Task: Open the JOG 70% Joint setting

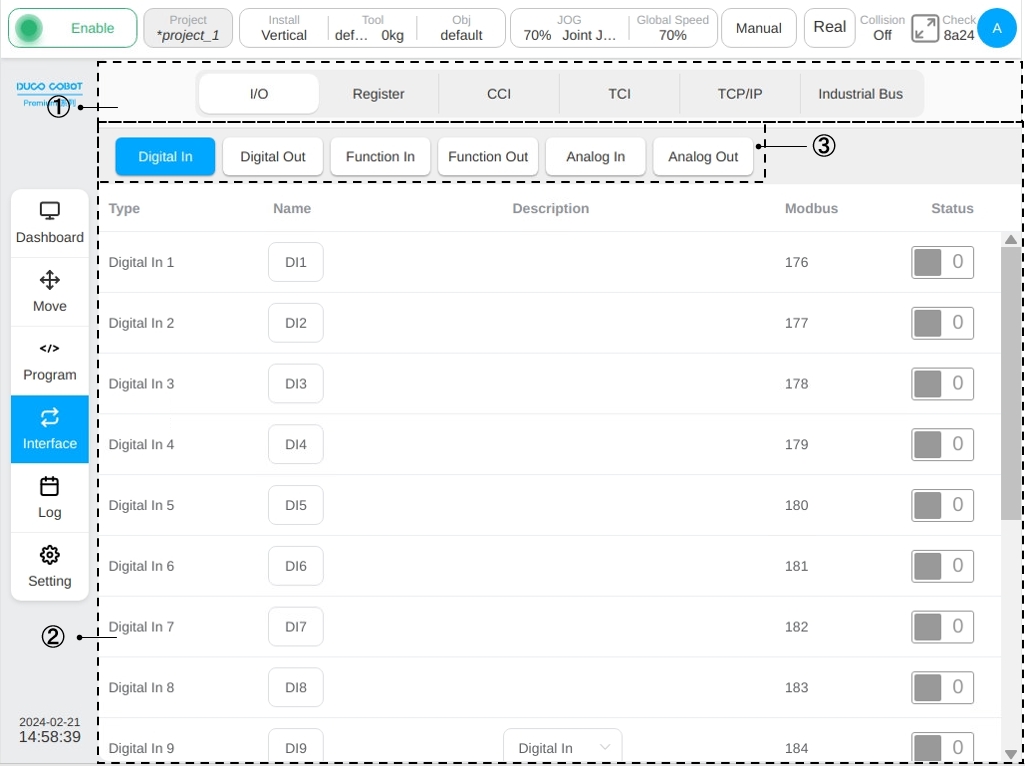Action: pyautogui.click(x=569, y=28)
